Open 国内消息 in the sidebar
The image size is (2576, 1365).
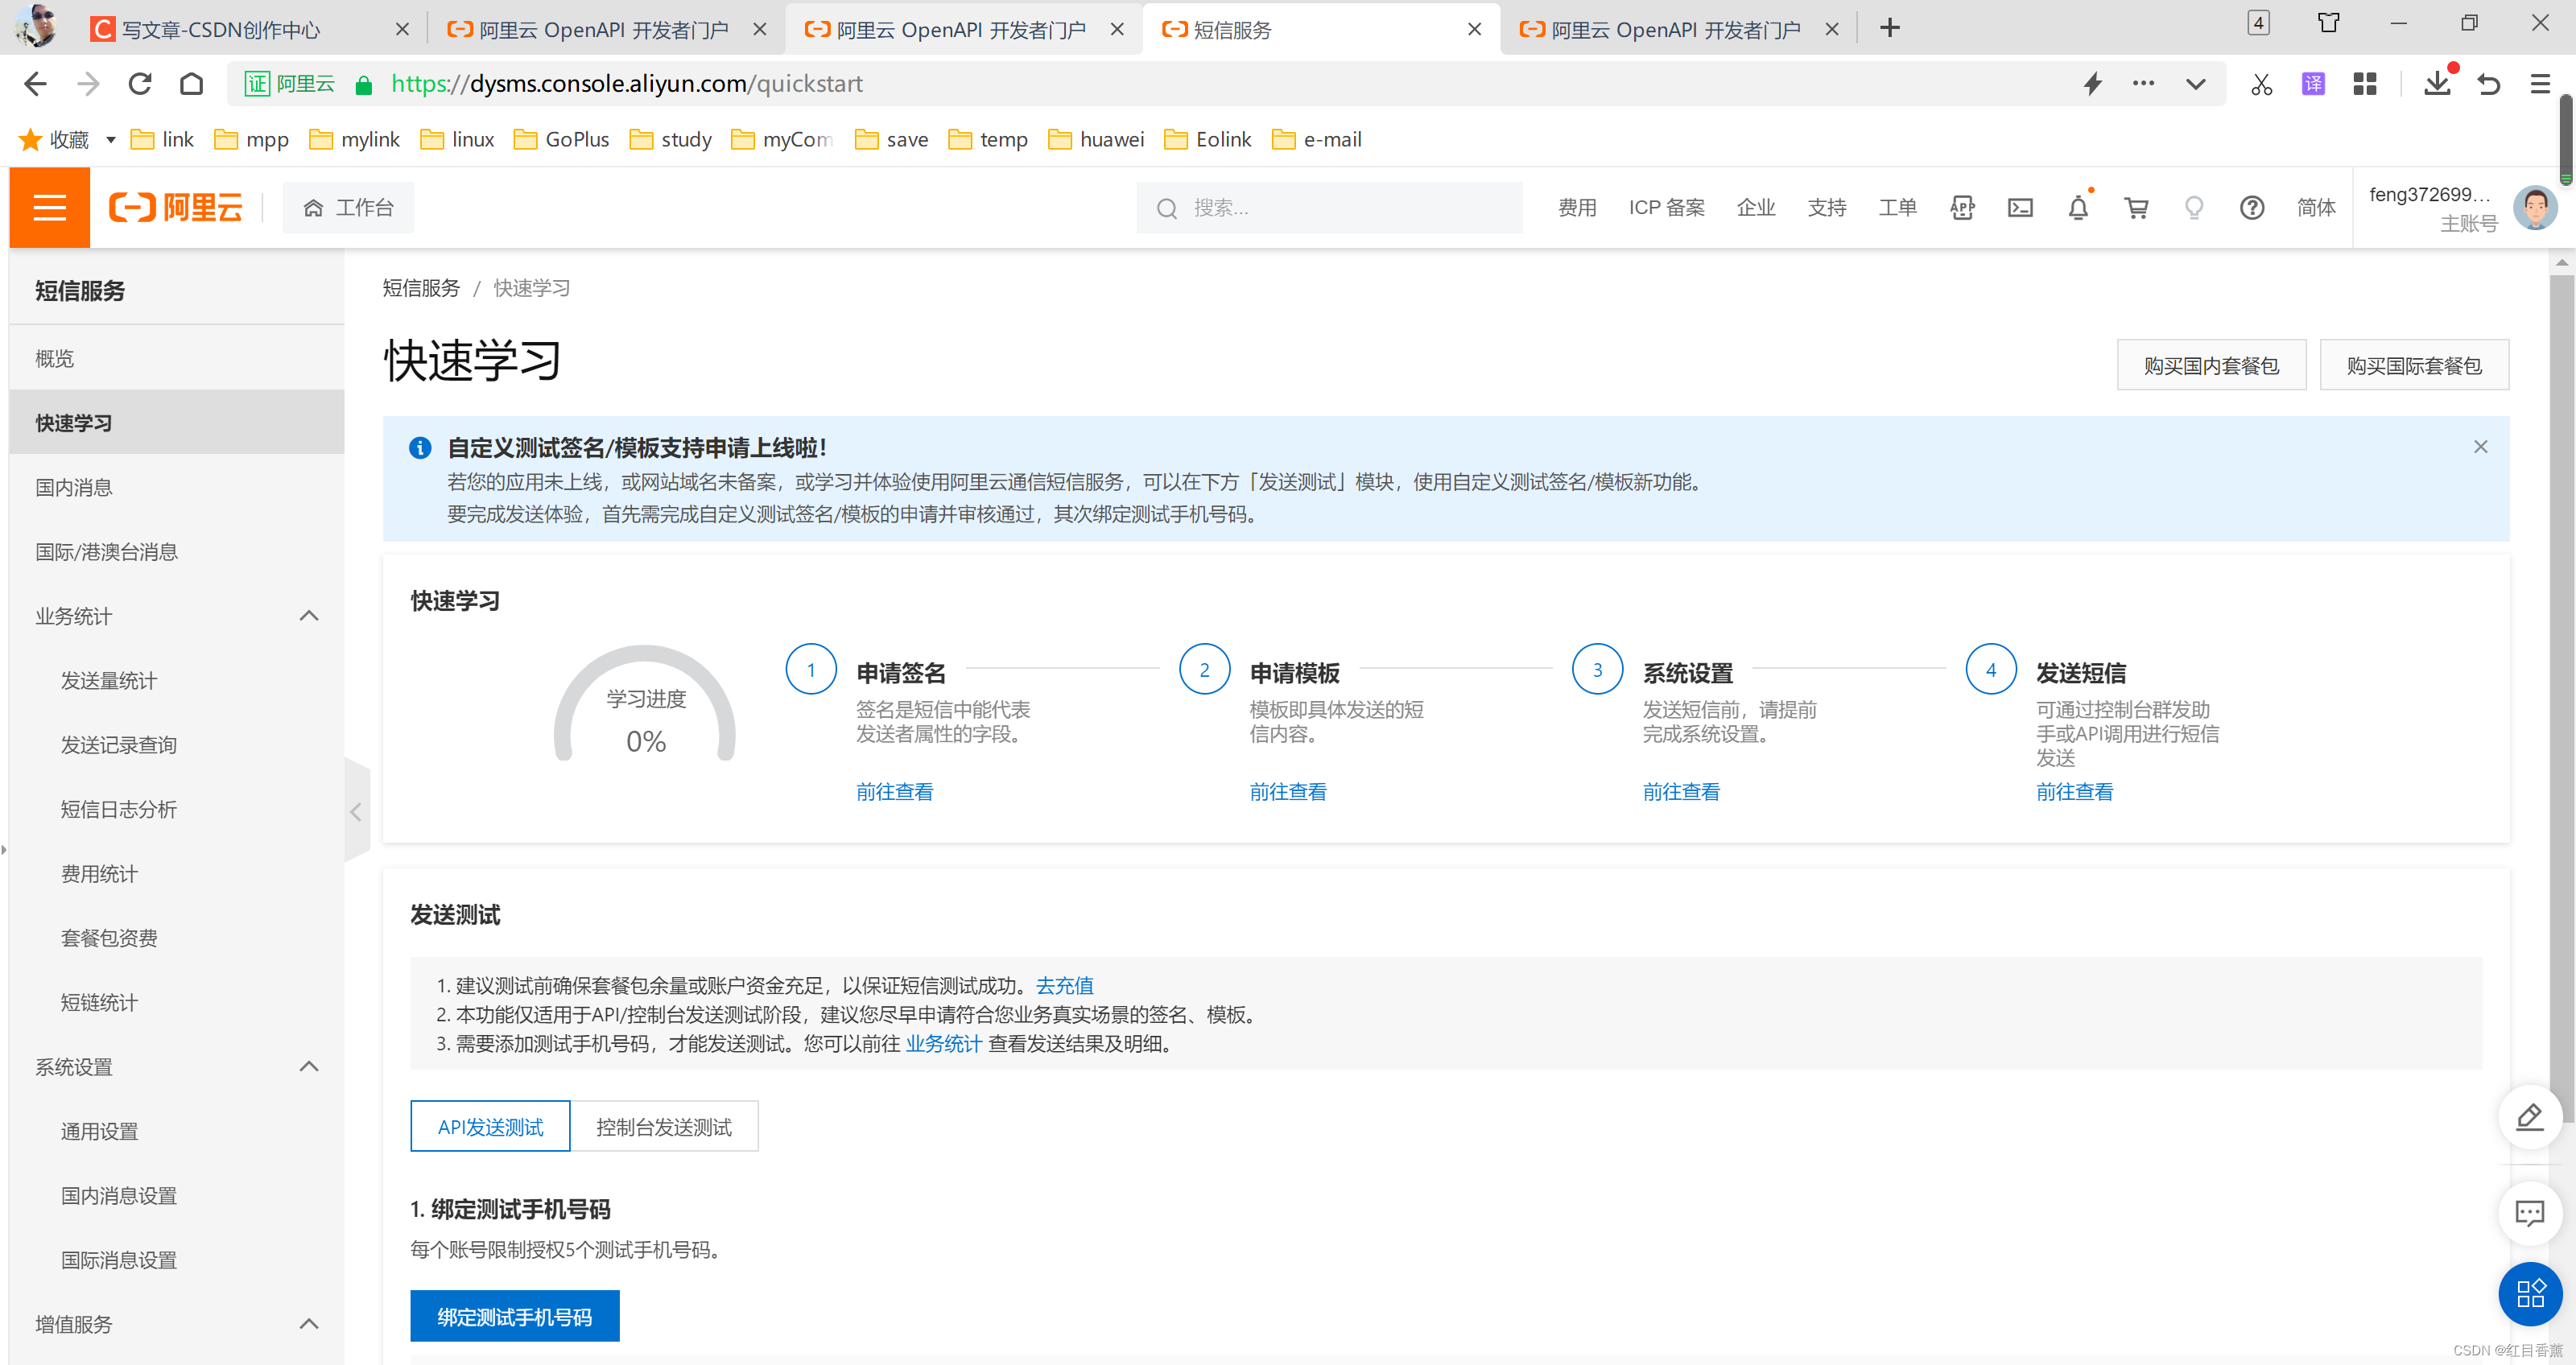(176, 487)
